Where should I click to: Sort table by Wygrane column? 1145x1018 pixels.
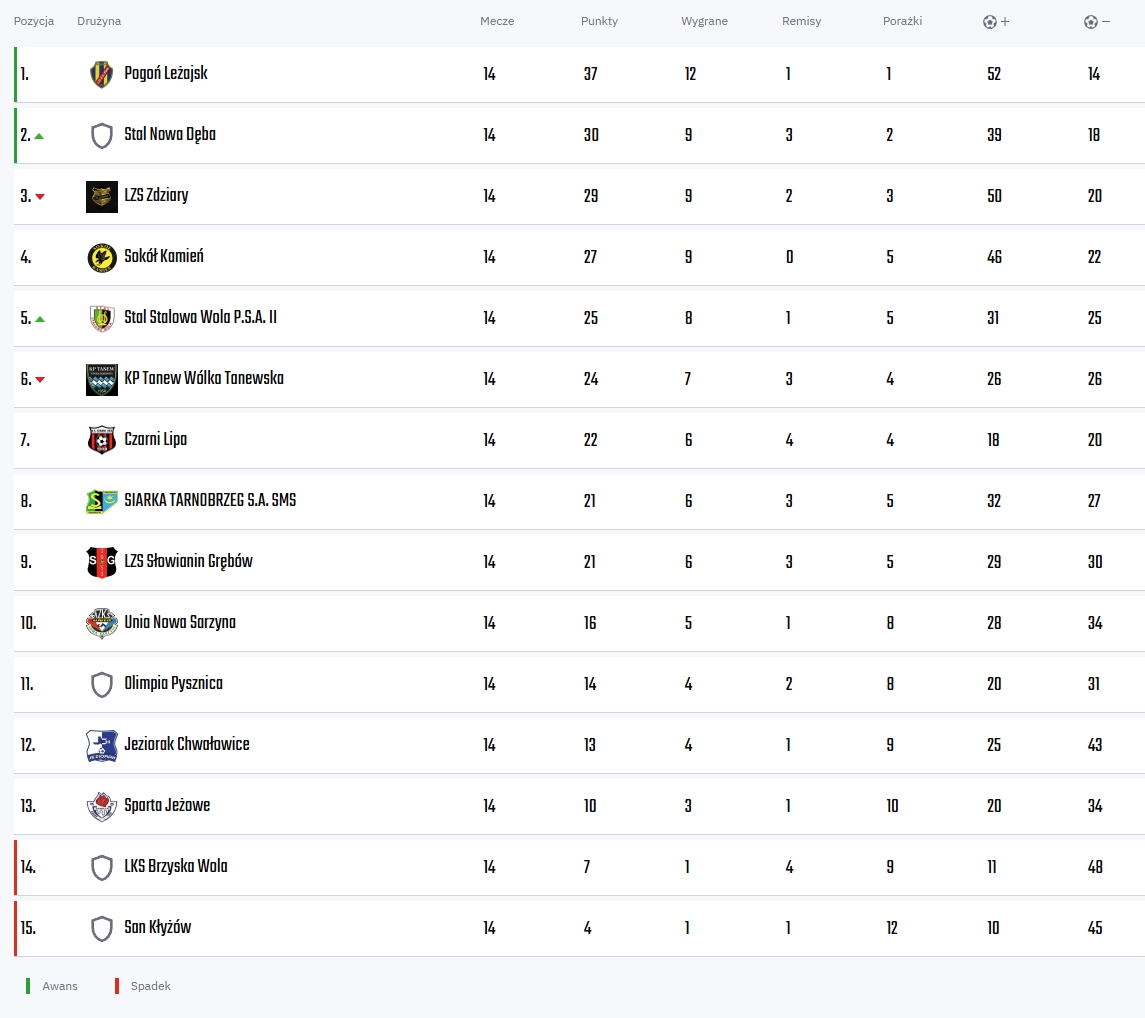704,22
